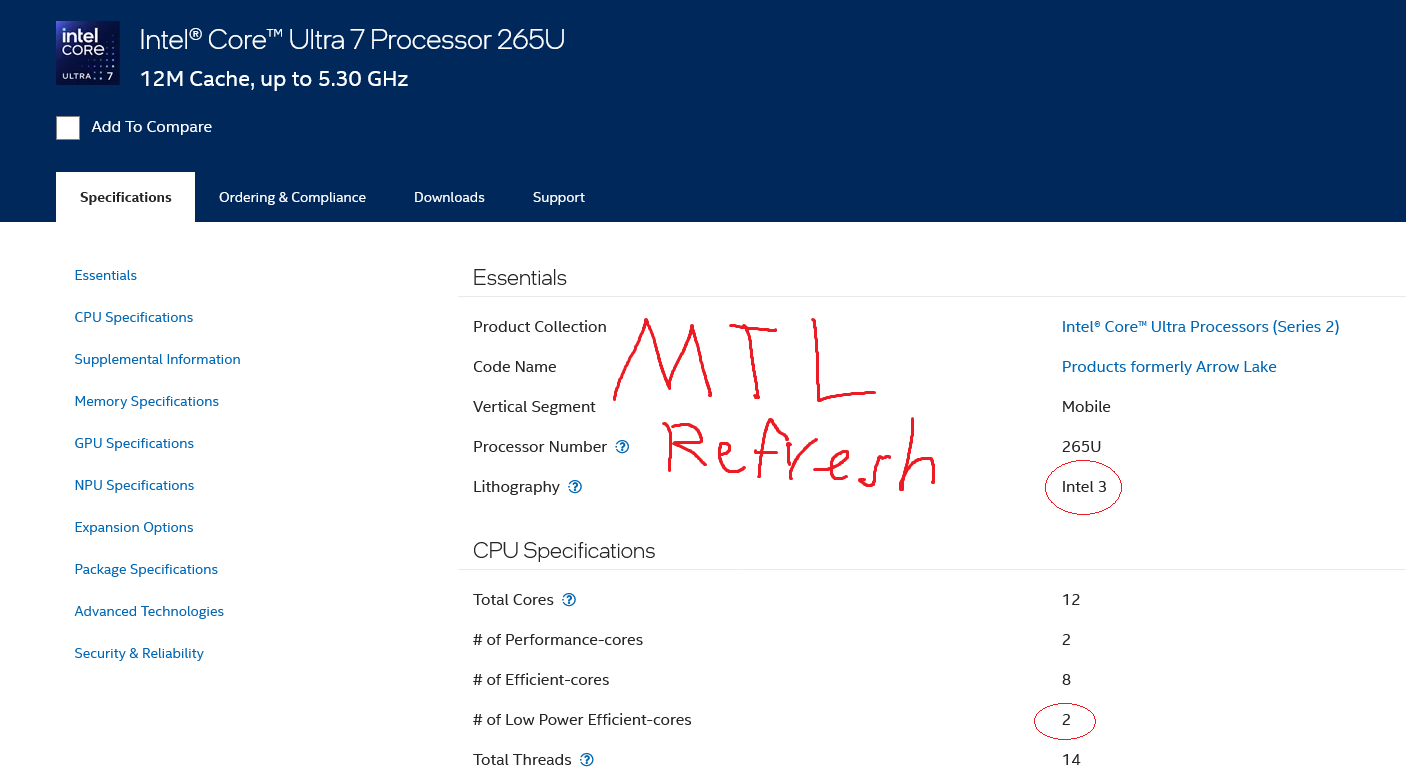Select the Product Collection label
1406x775 pixels.
[540, 327]
